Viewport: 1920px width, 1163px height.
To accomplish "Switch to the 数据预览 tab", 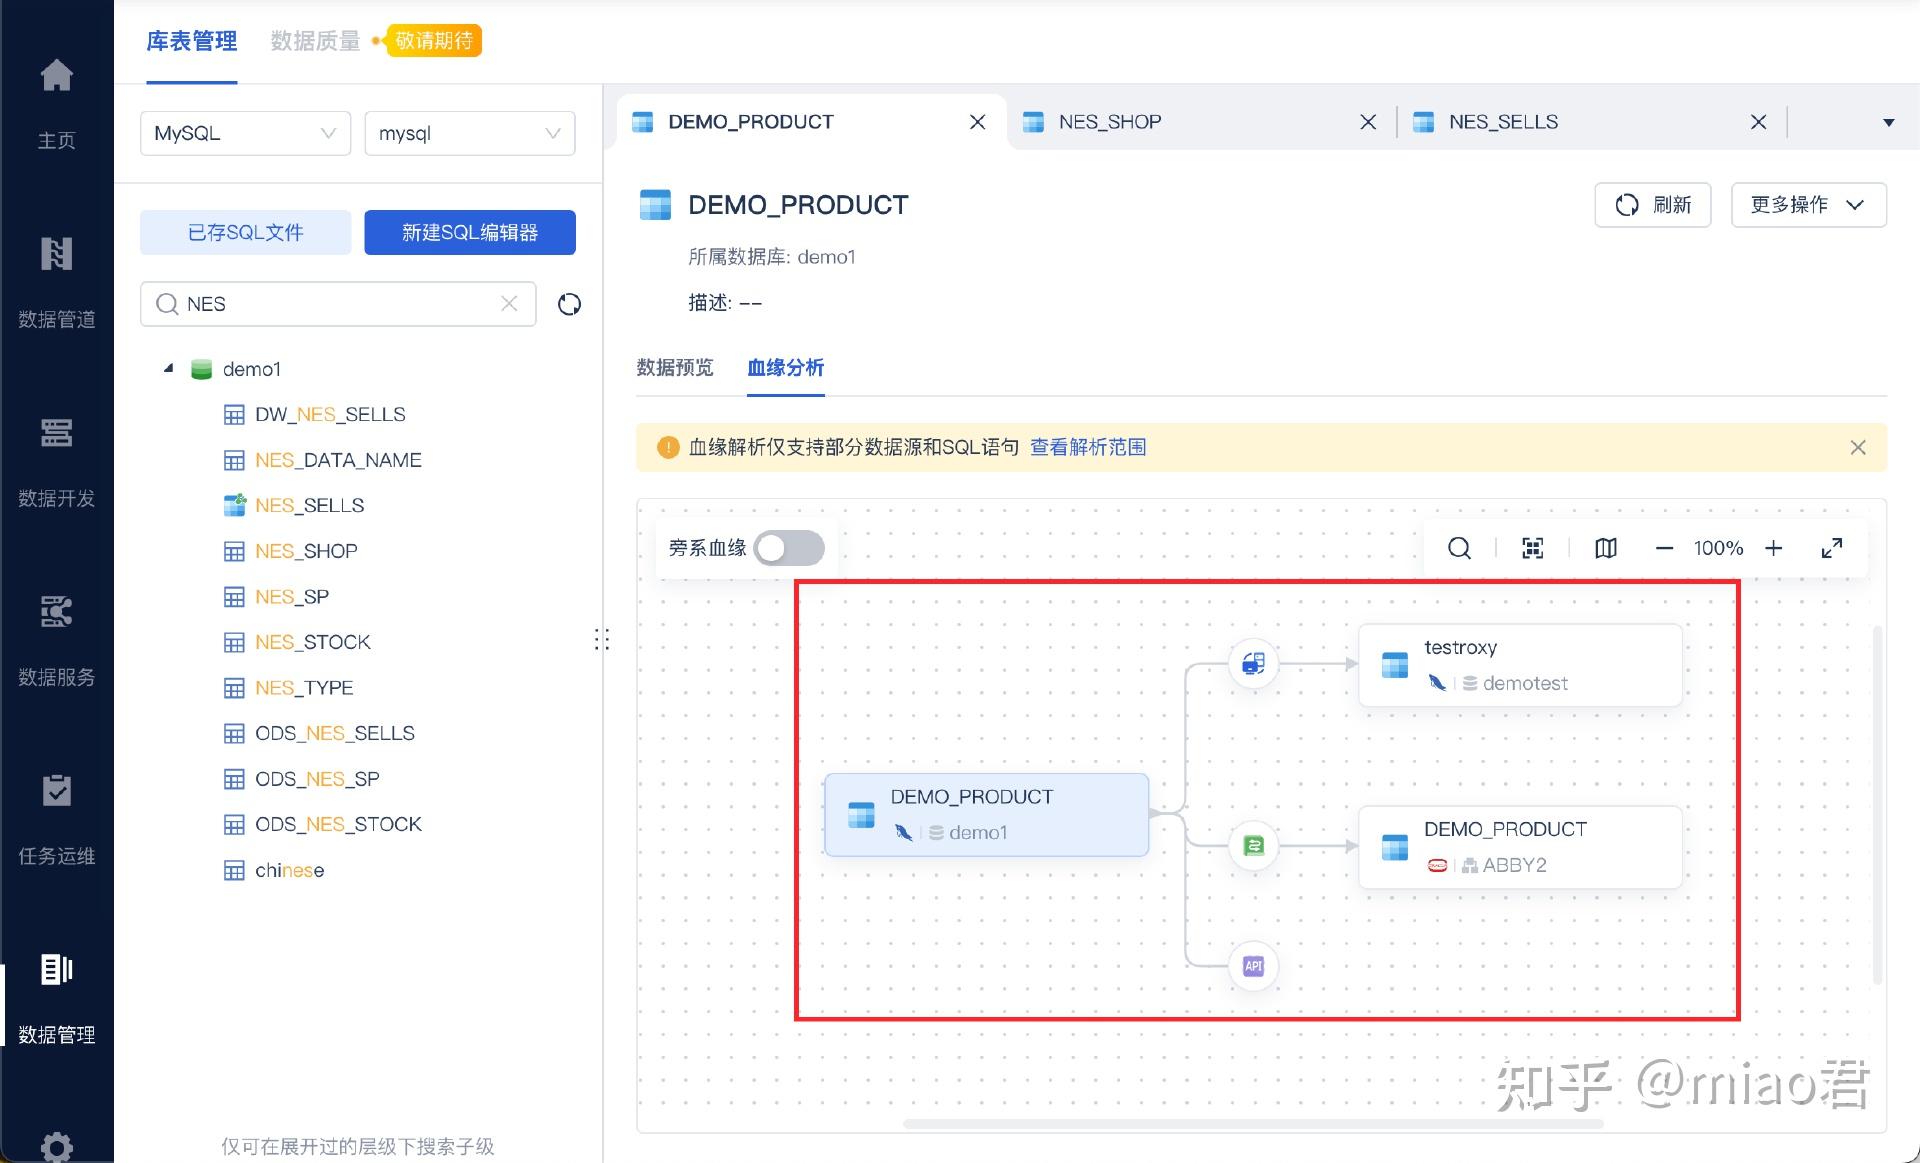I will [x=675, y=367].
